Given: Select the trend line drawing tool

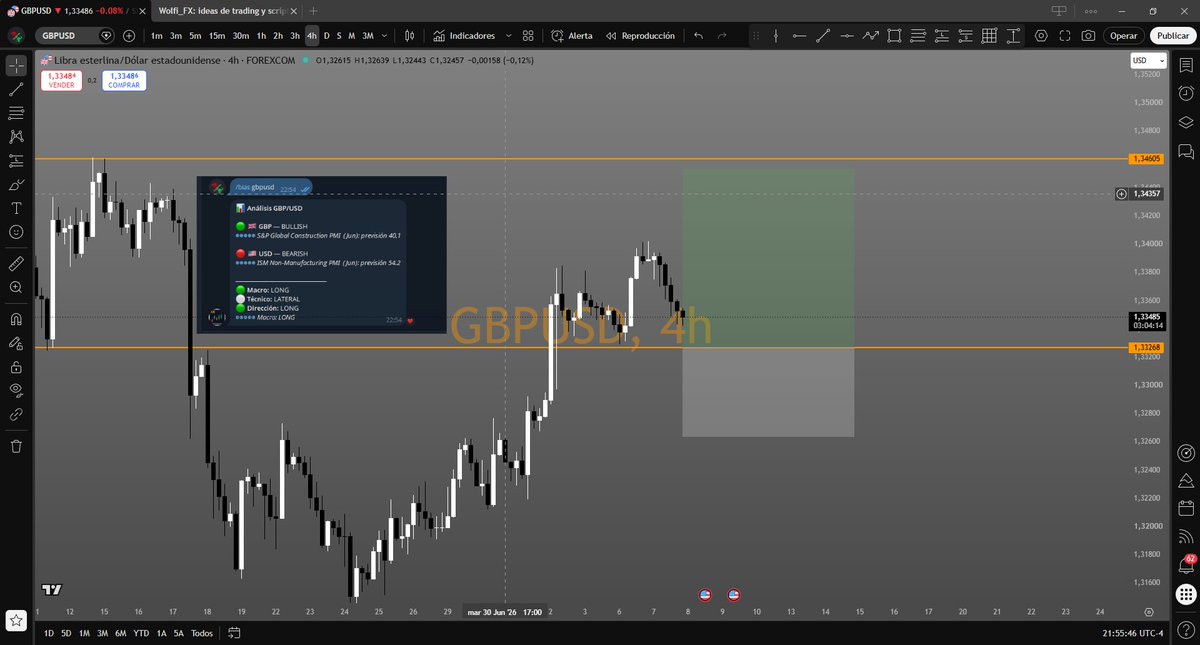Looking at the screenshot, I should (16, 89).
